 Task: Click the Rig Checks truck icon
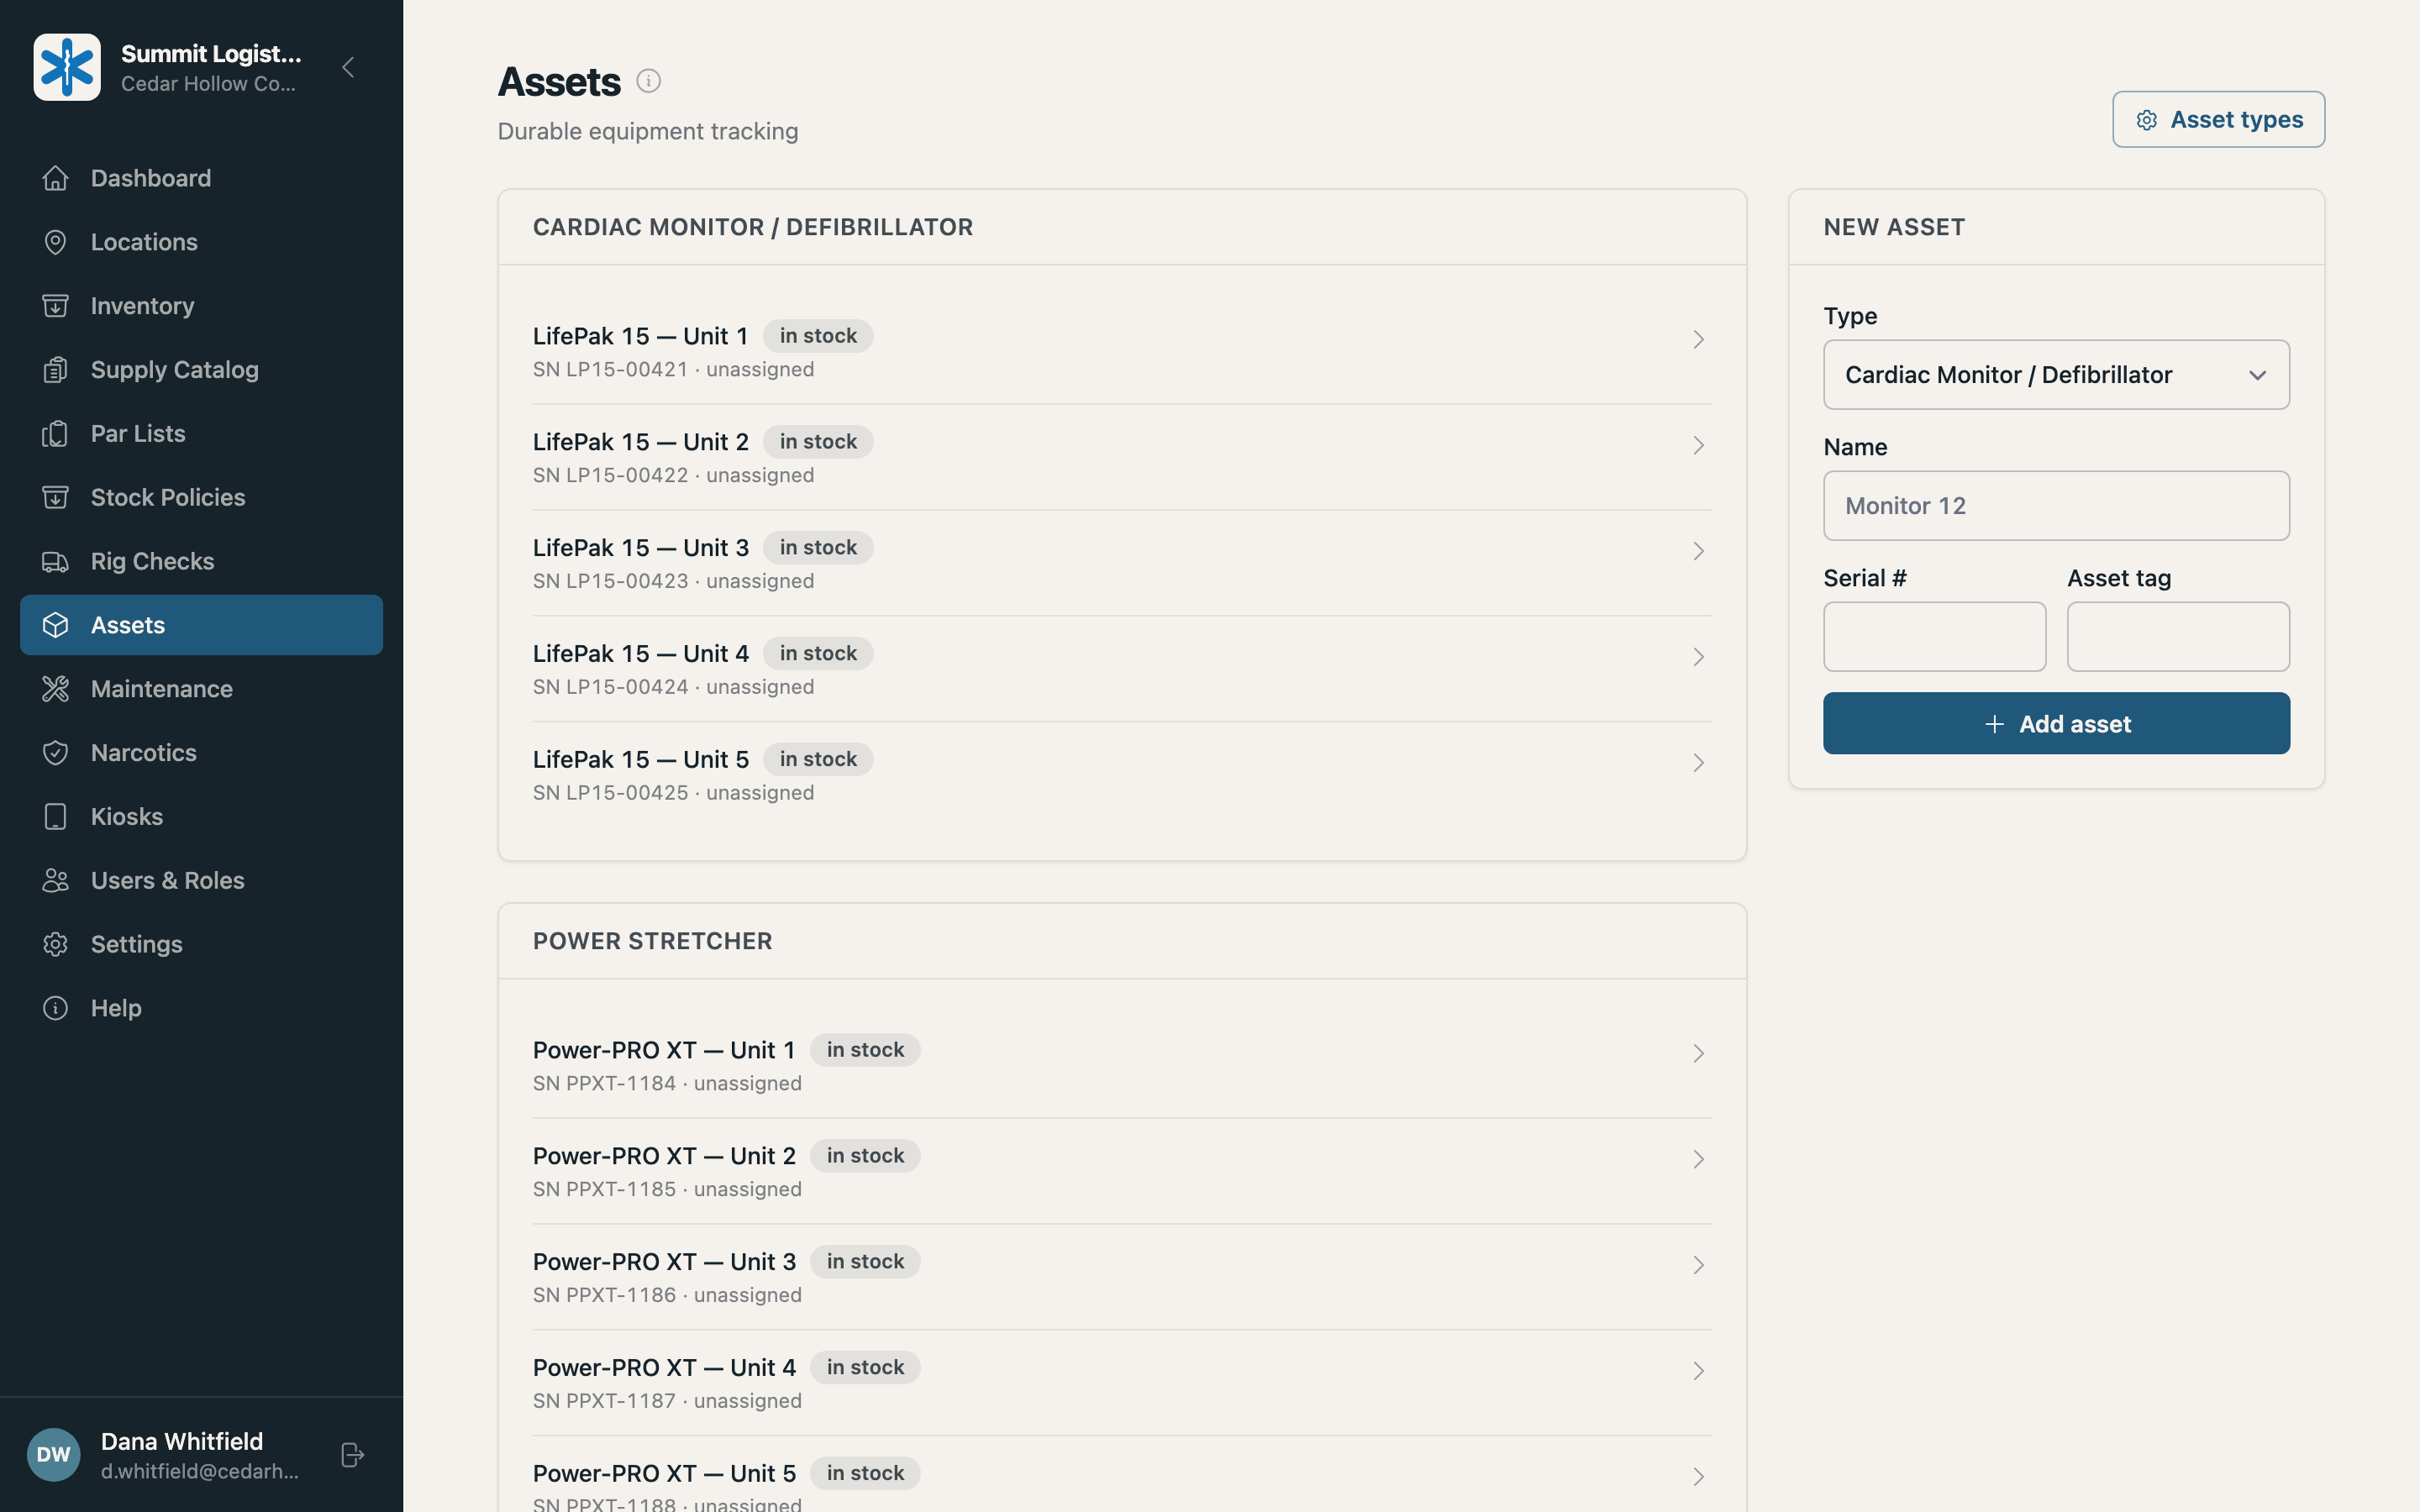55,561
